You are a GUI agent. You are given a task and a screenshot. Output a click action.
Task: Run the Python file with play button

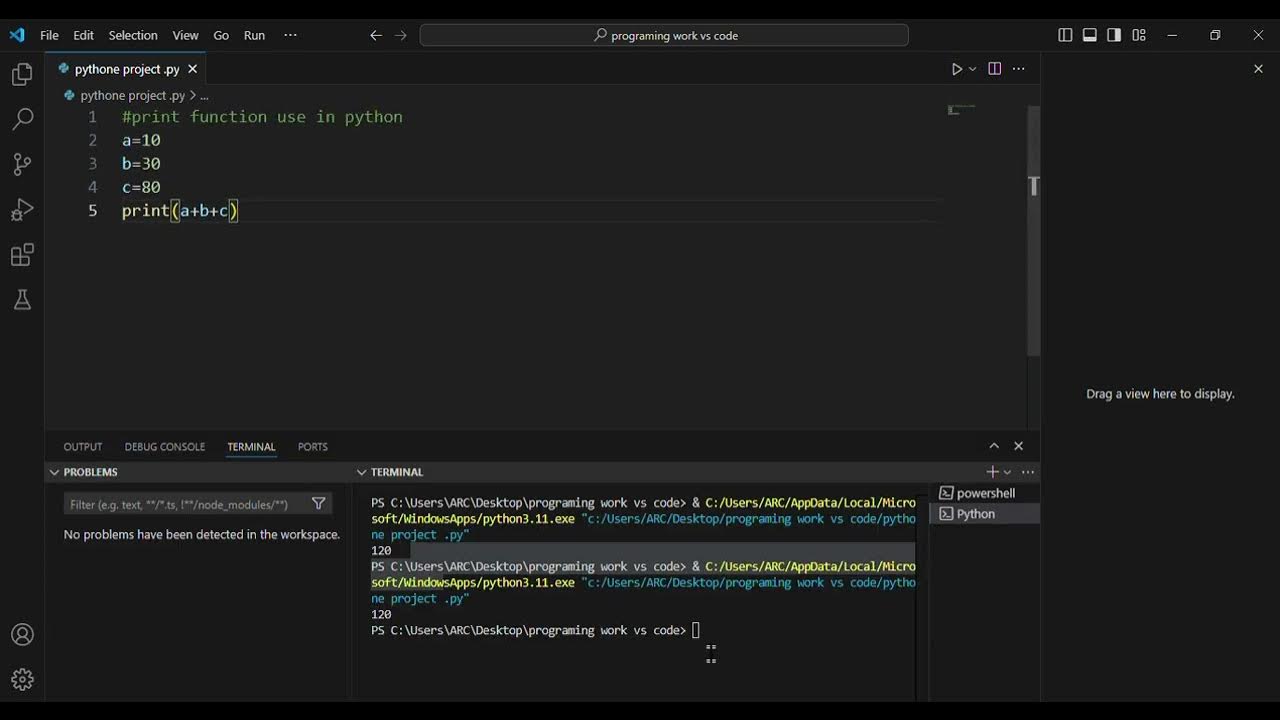pyautogui.click(x=956, y=69)
